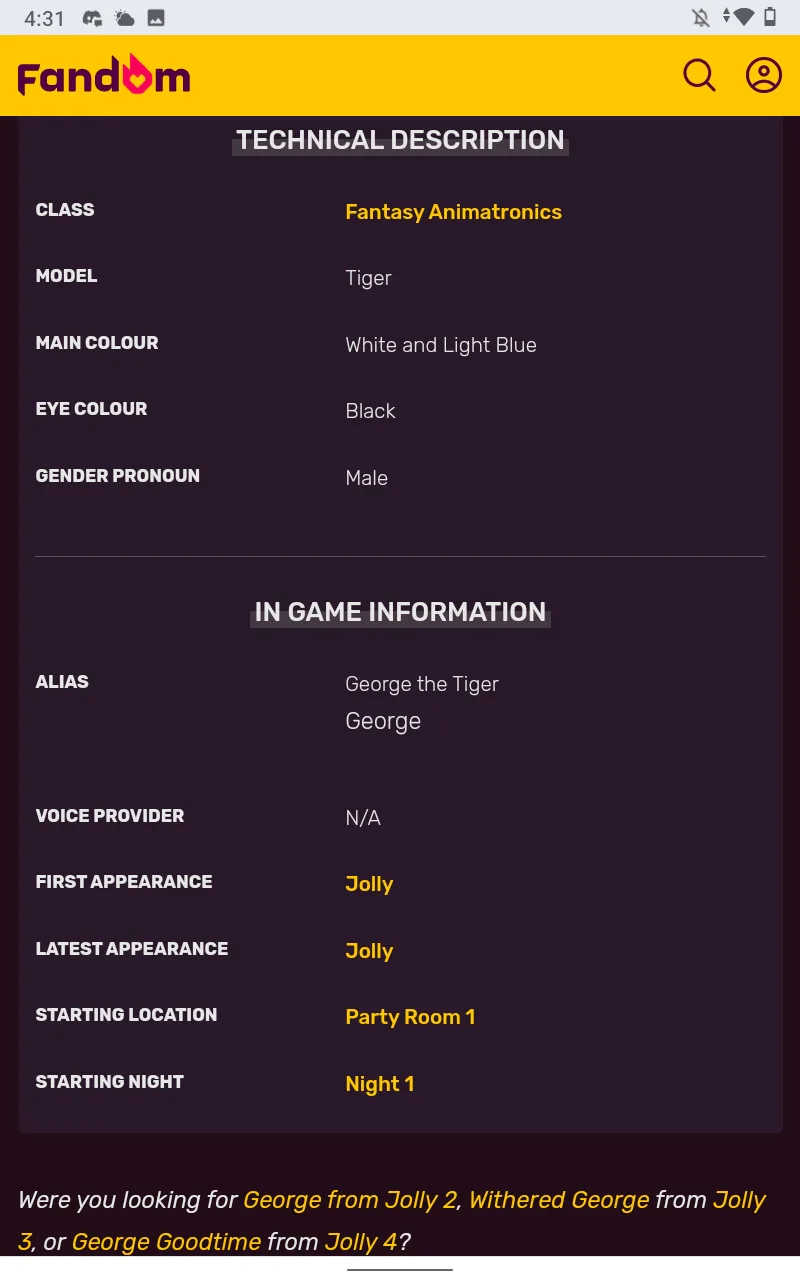800x1280 pixels.
Task: Follow the Party Room 1 link
Action: click(410, 1017)
